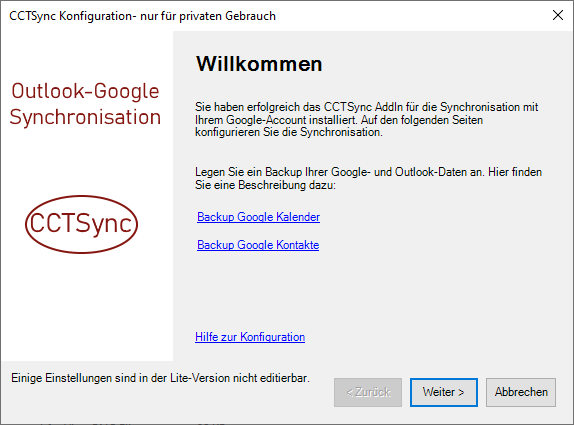574x425 pixels.
Task: Click the 'Sie eine Beschreibung dazu:' text line
Action: (x=265, y=185)
